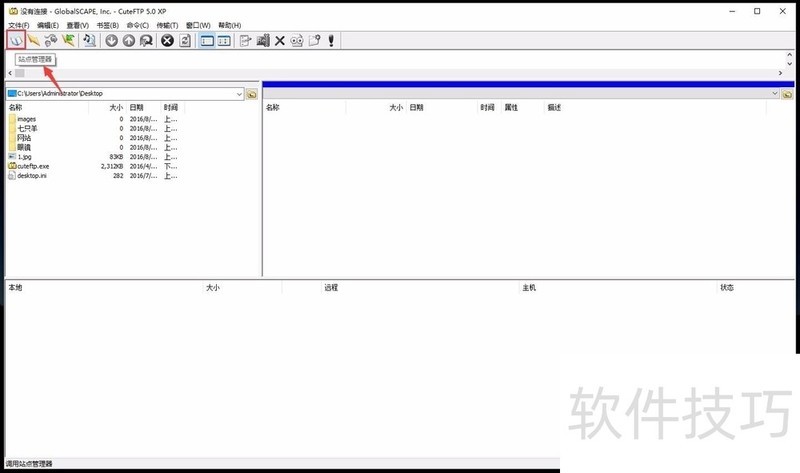
Task: Click the execute building-like toolbar icon
Action: point(263,40)
